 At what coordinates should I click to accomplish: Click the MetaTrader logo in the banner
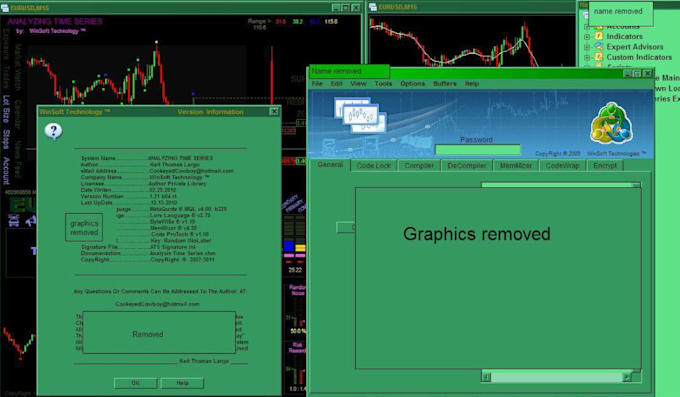[611, 123]
